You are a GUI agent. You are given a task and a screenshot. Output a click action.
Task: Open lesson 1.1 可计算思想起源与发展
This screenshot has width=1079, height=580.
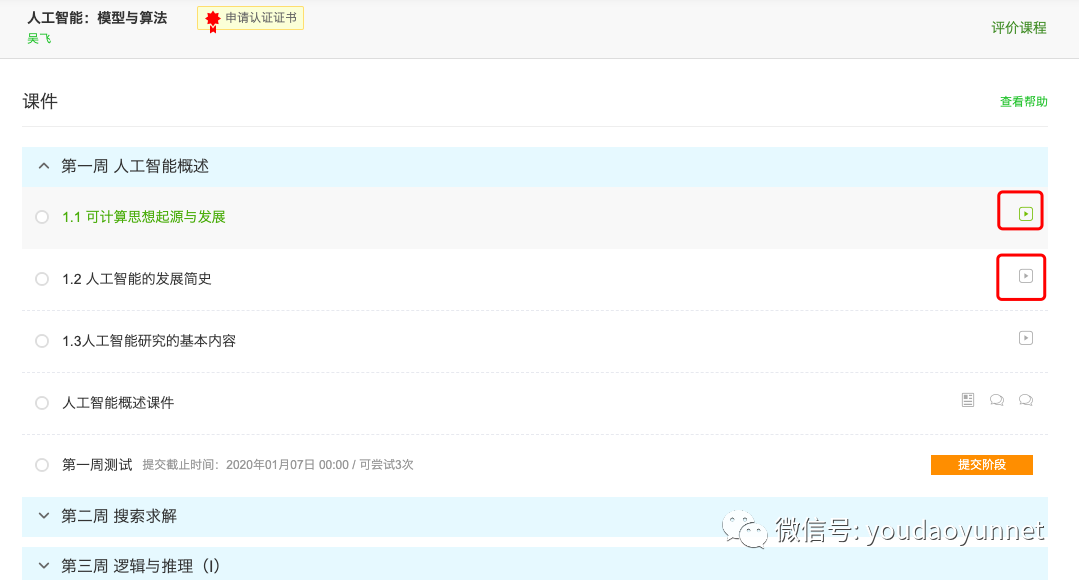tap(144, 217)
